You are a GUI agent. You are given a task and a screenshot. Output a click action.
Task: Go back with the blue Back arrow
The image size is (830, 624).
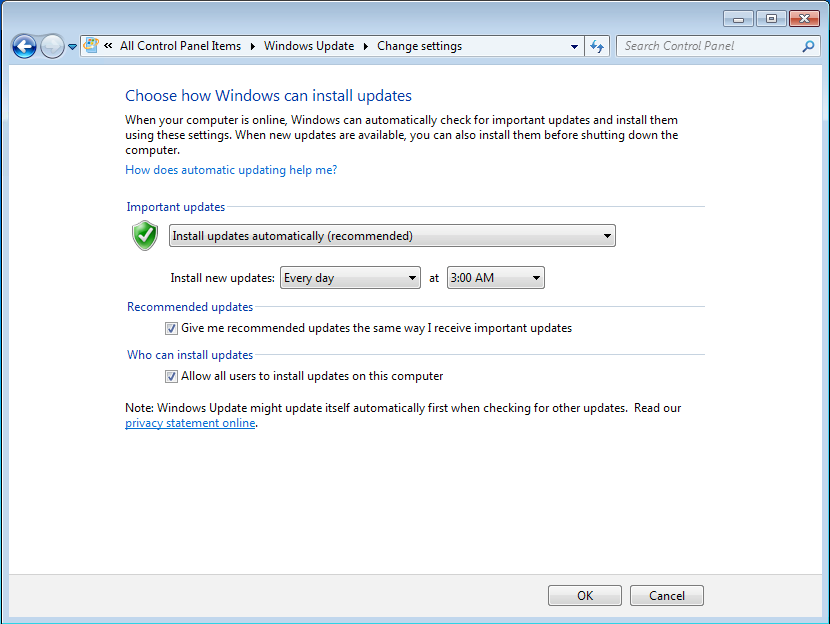point(24,47)
